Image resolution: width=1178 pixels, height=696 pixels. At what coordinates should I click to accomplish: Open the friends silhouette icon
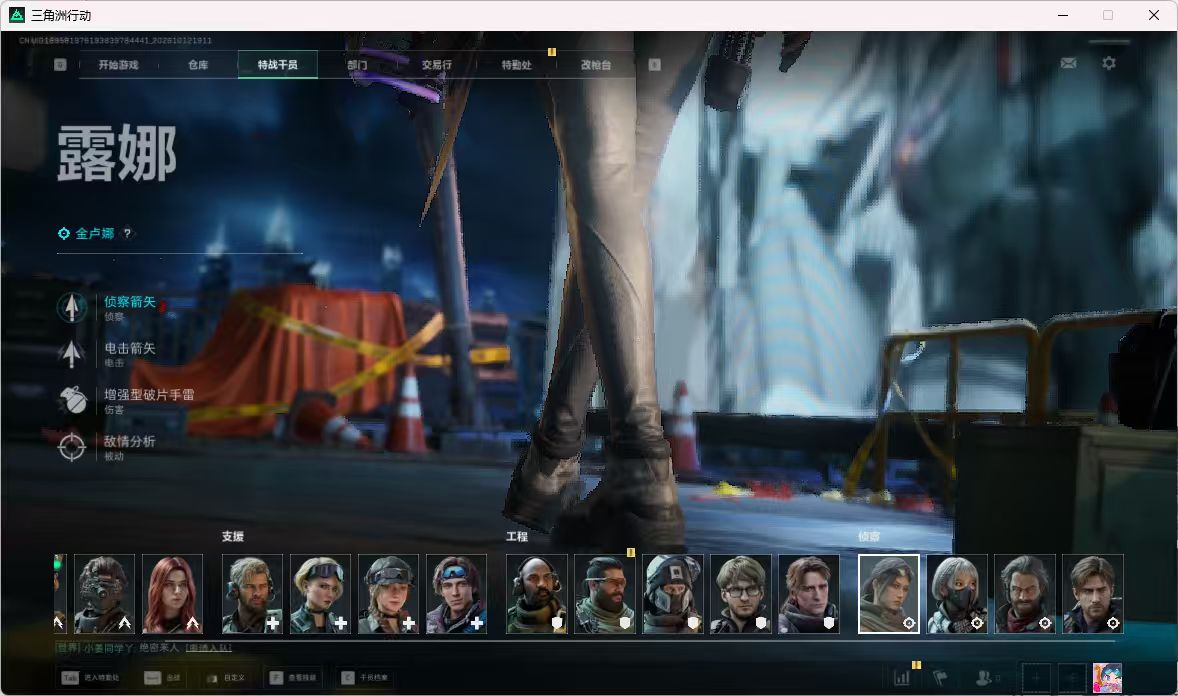coord(983,678)
